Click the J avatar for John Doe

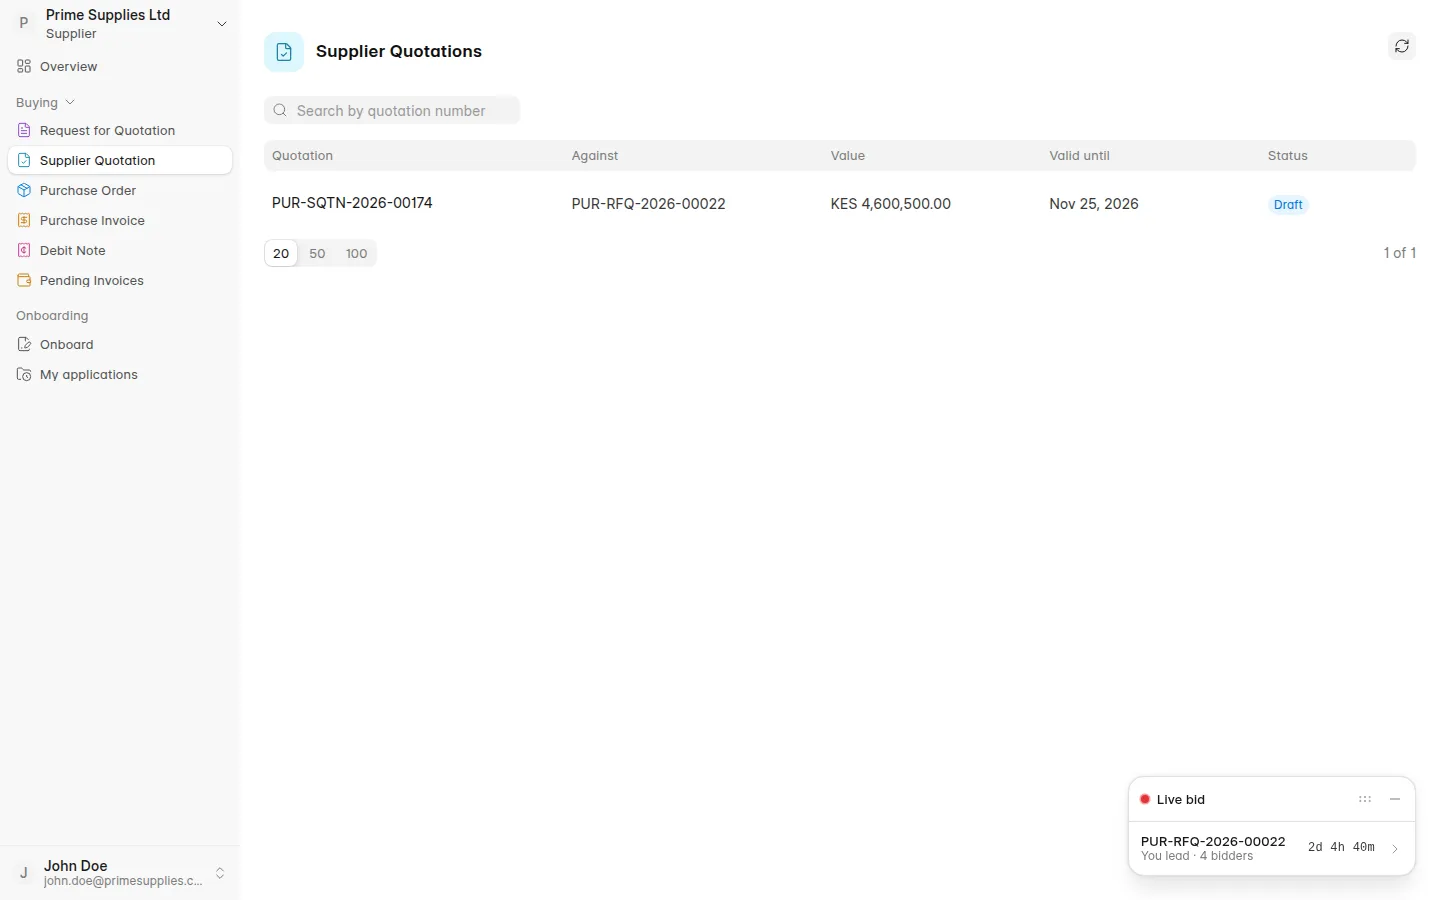24,873
